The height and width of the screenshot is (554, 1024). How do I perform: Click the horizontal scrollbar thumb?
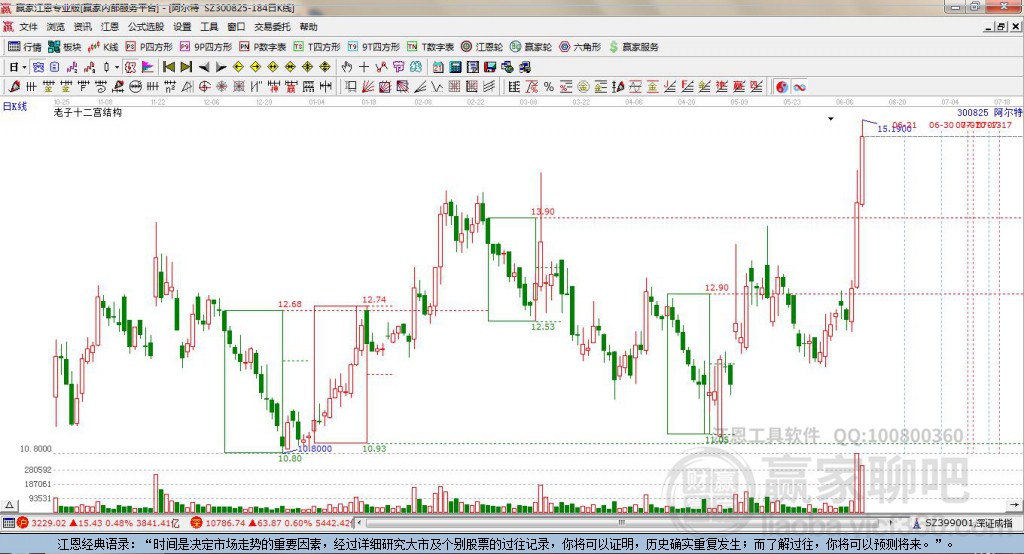click(622, 523)
